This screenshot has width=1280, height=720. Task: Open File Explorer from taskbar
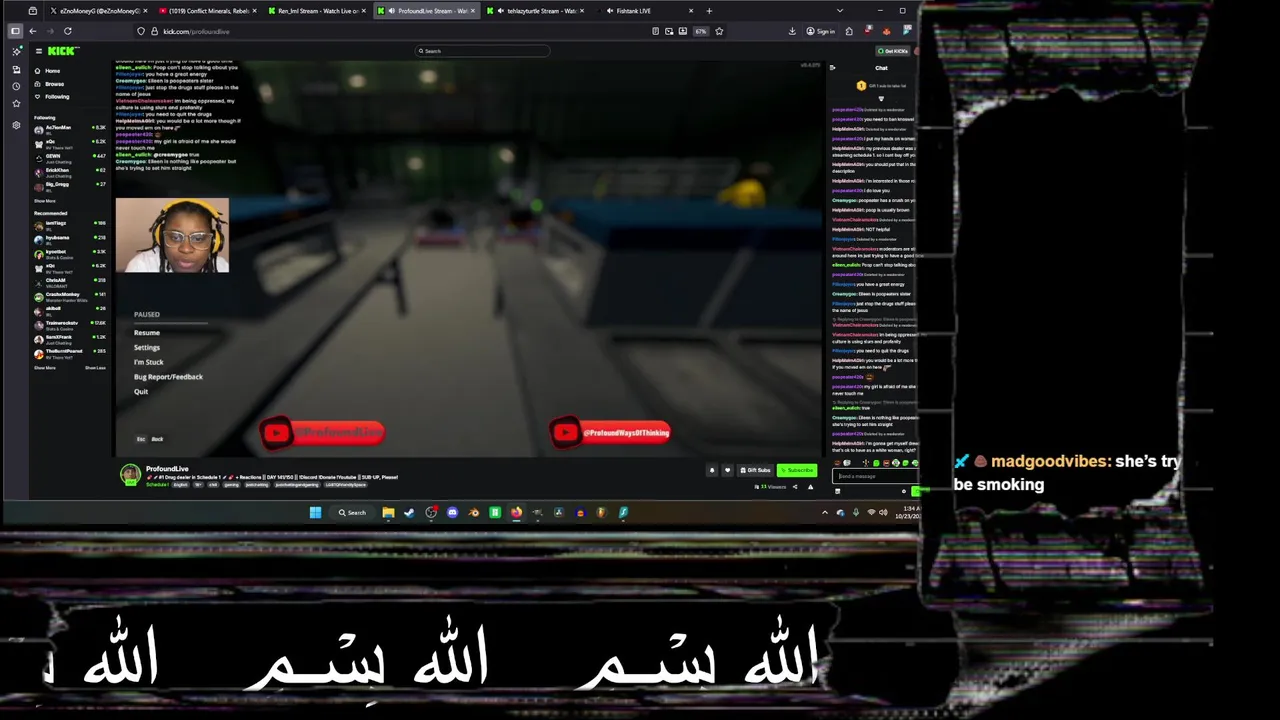tap(388, 512)
